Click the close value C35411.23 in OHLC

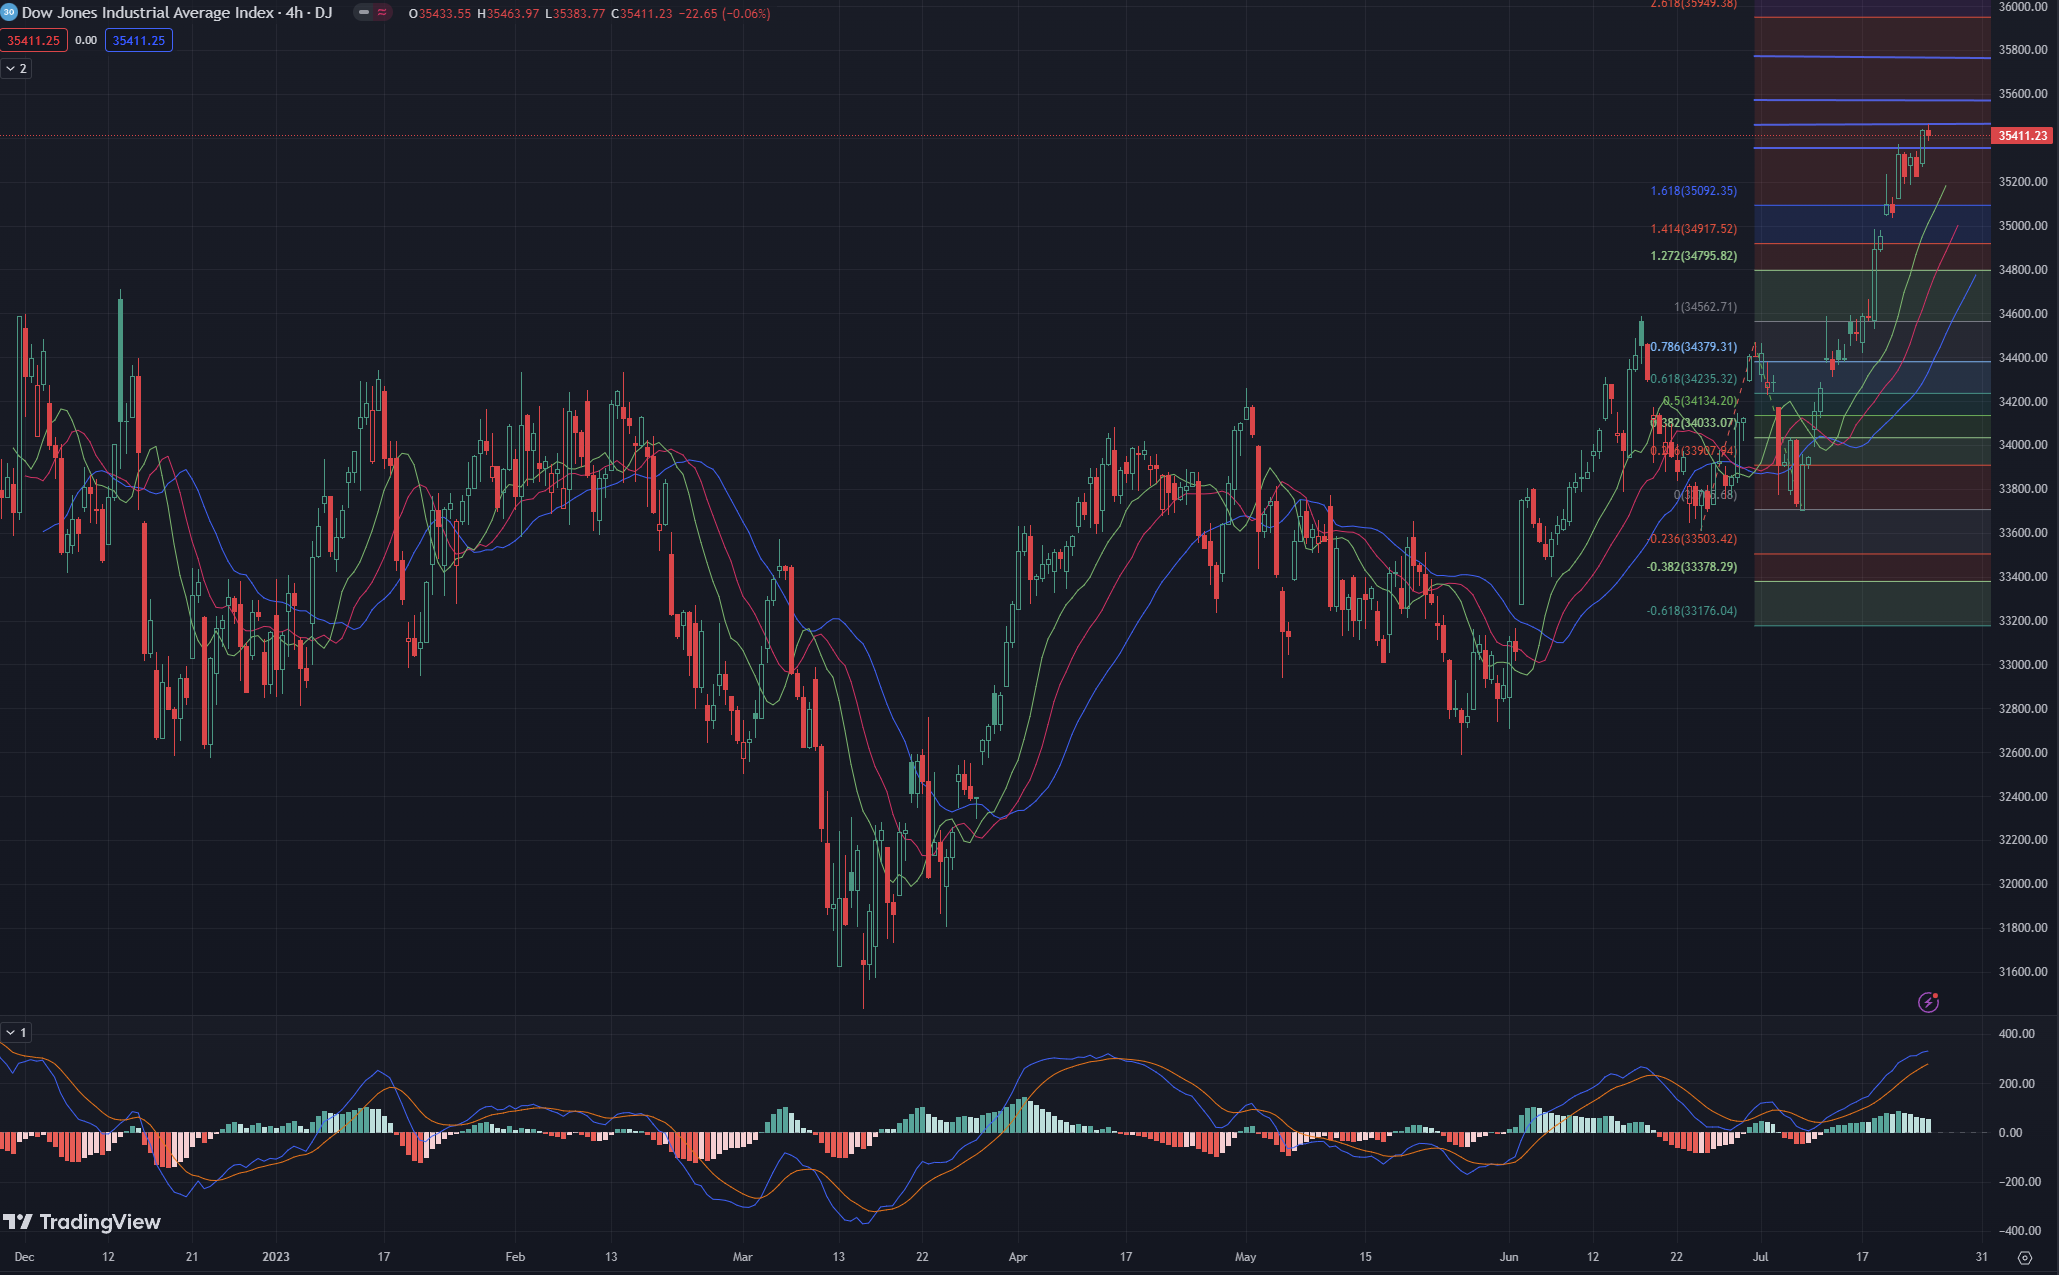(x=642, y=14)
